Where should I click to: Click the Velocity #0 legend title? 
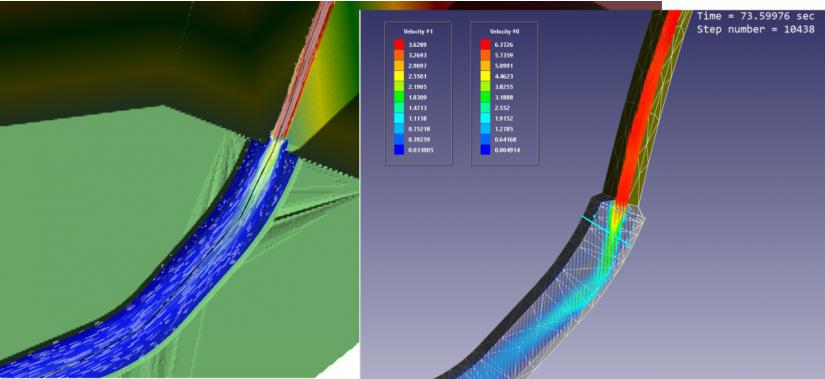[505, 32]
